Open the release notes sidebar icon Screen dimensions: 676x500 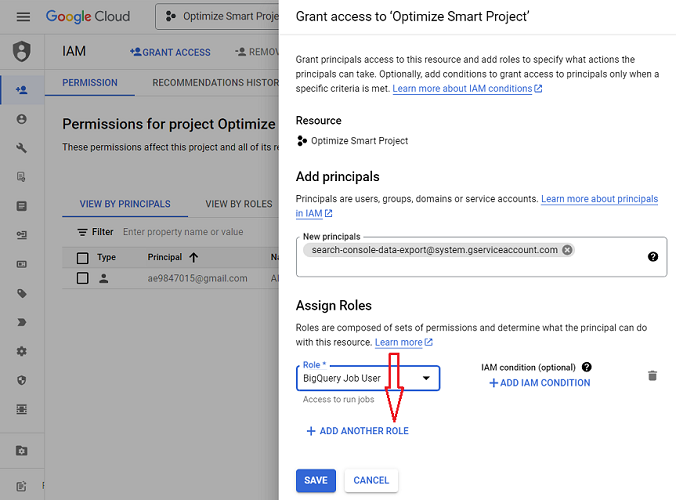click(x=22, y=486)
